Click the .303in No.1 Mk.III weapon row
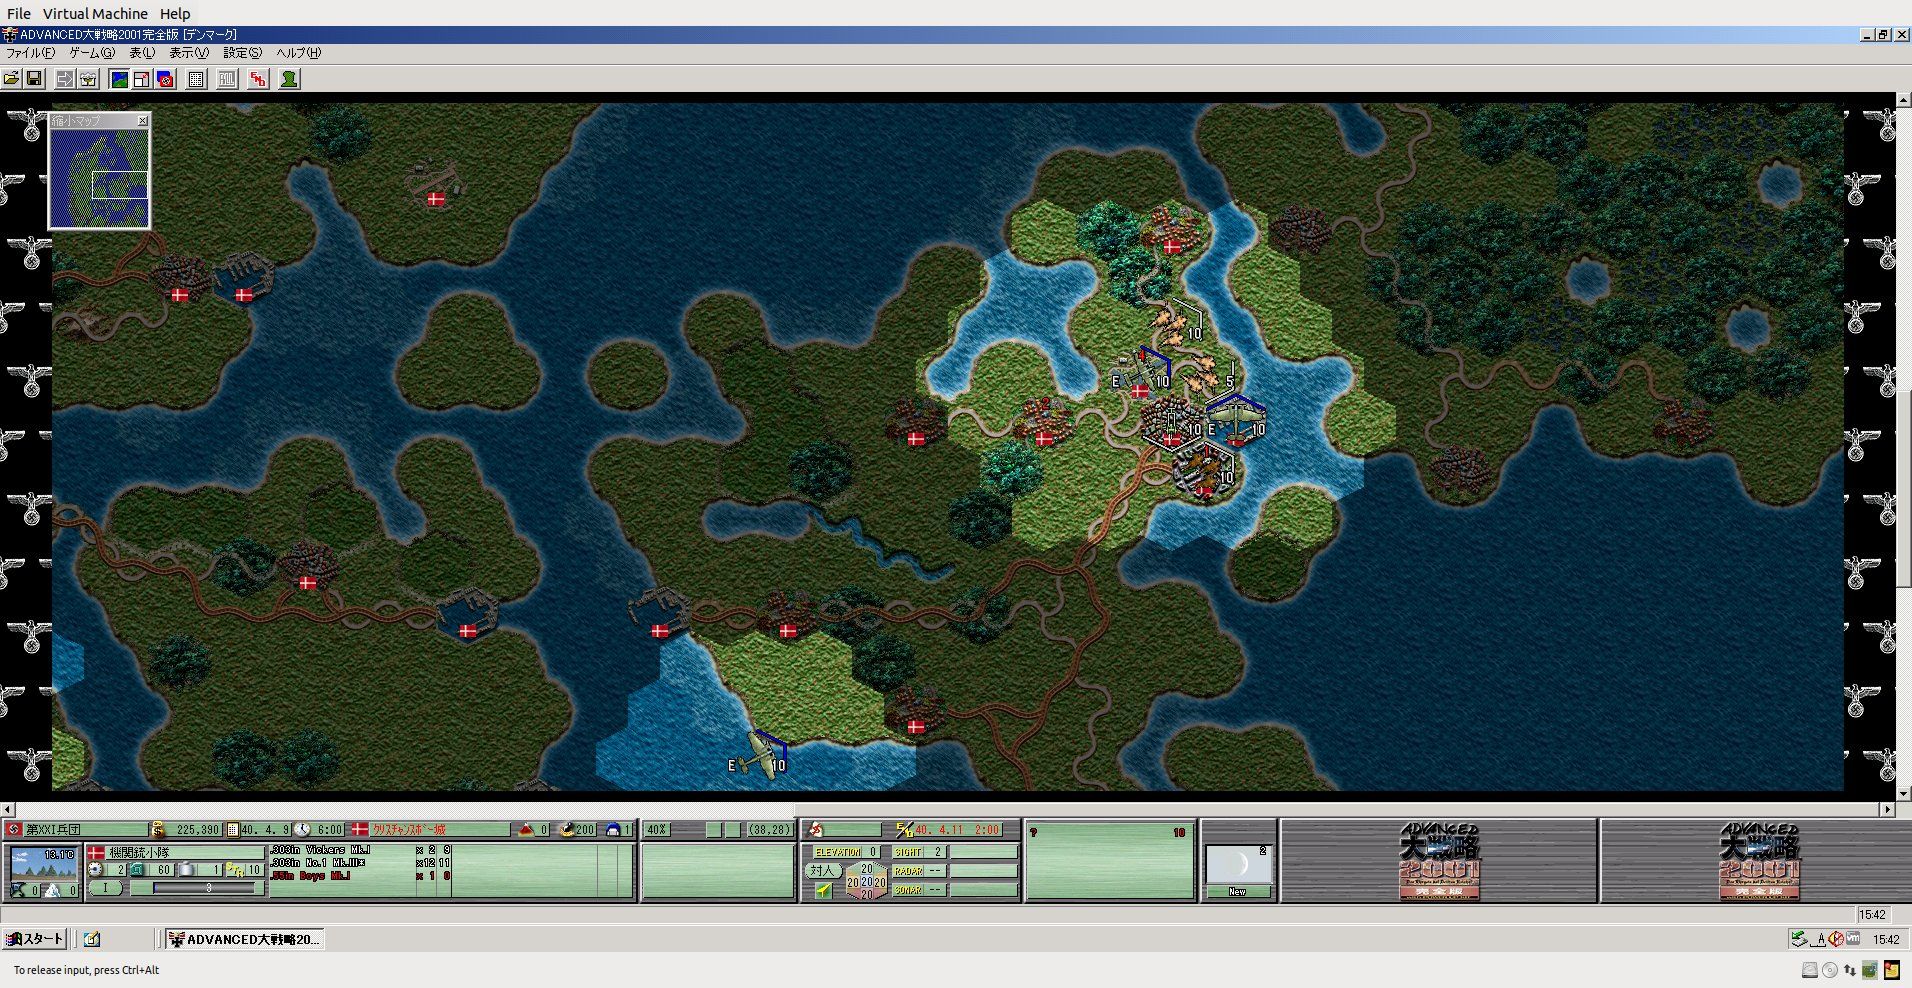 [x=360, y=863]
